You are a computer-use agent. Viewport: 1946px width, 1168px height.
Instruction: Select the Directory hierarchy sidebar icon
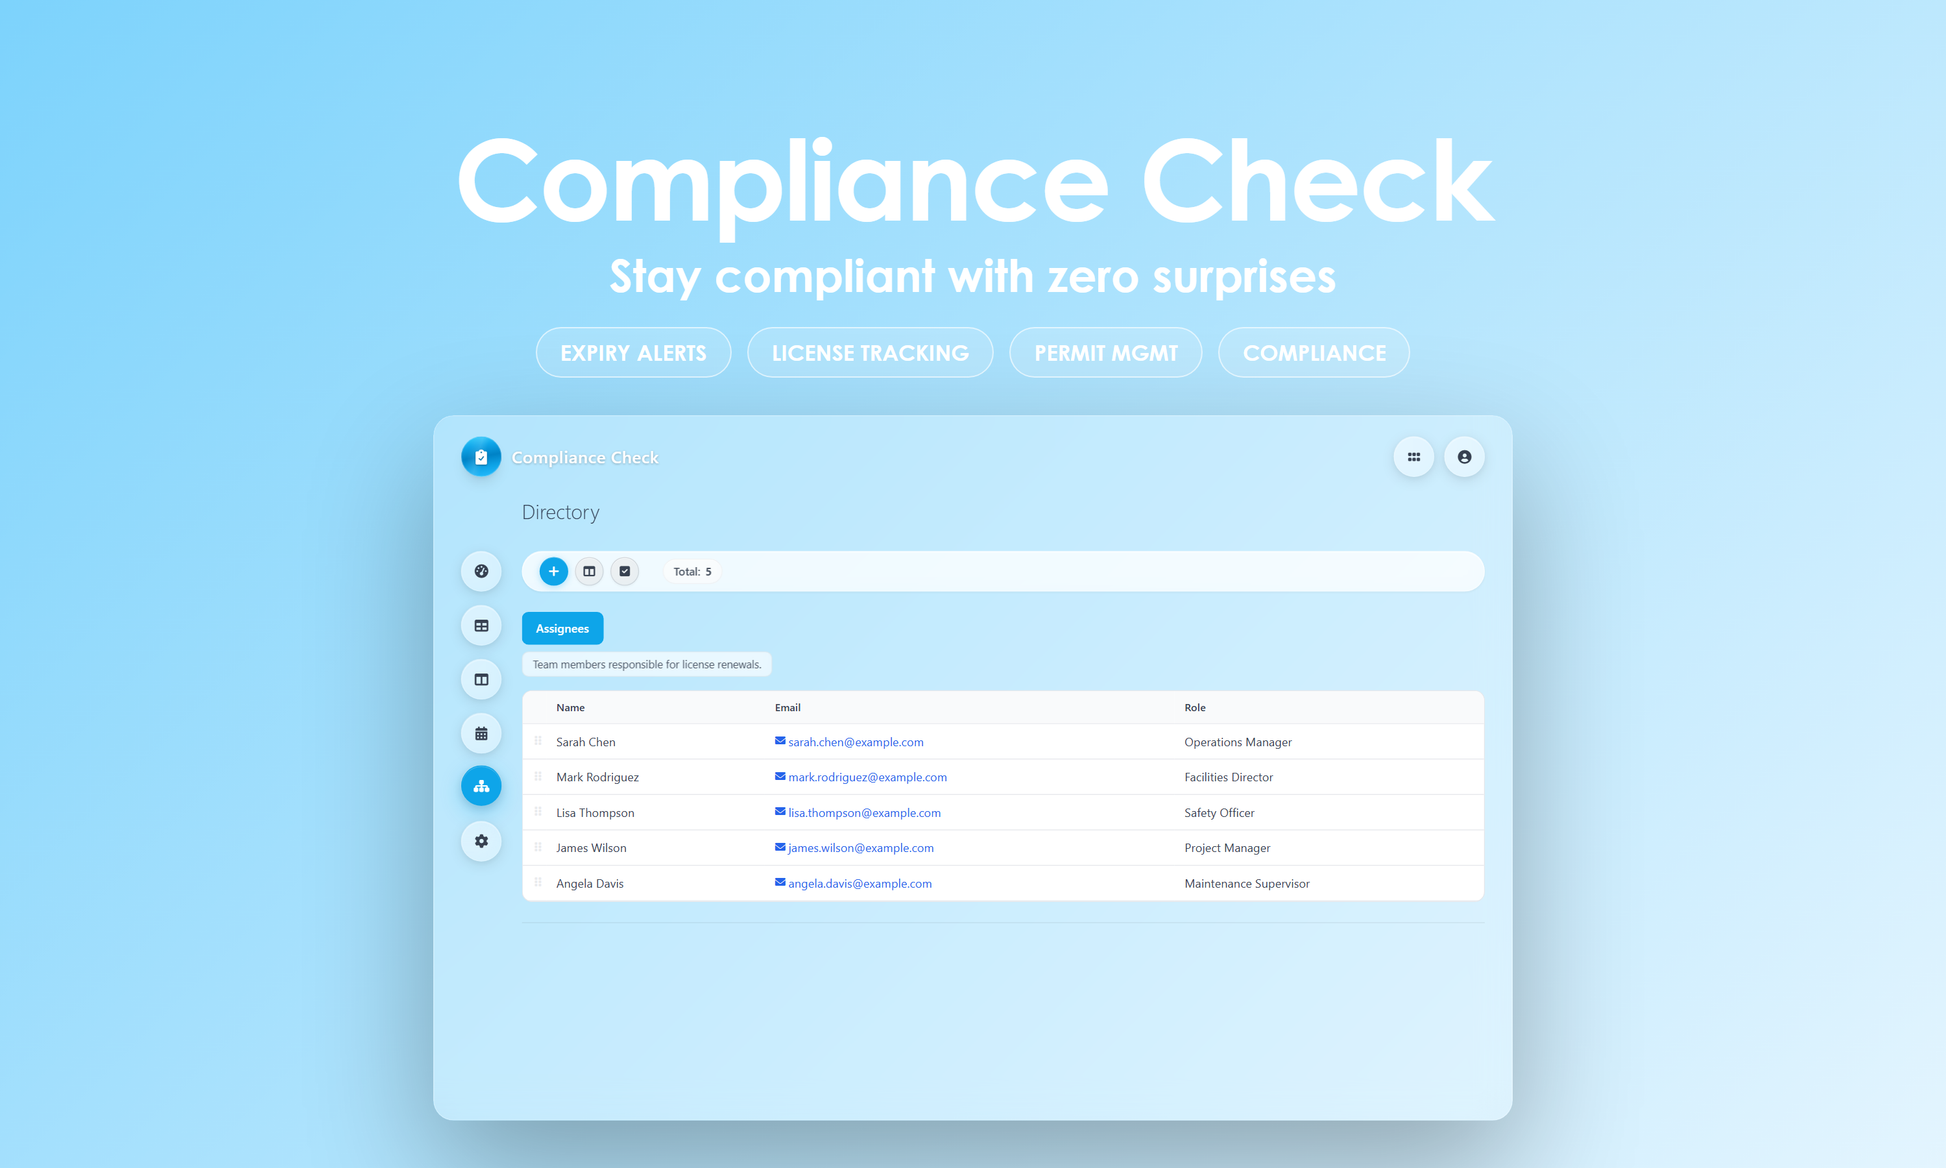pyautogui.click(x=481, y=786)
